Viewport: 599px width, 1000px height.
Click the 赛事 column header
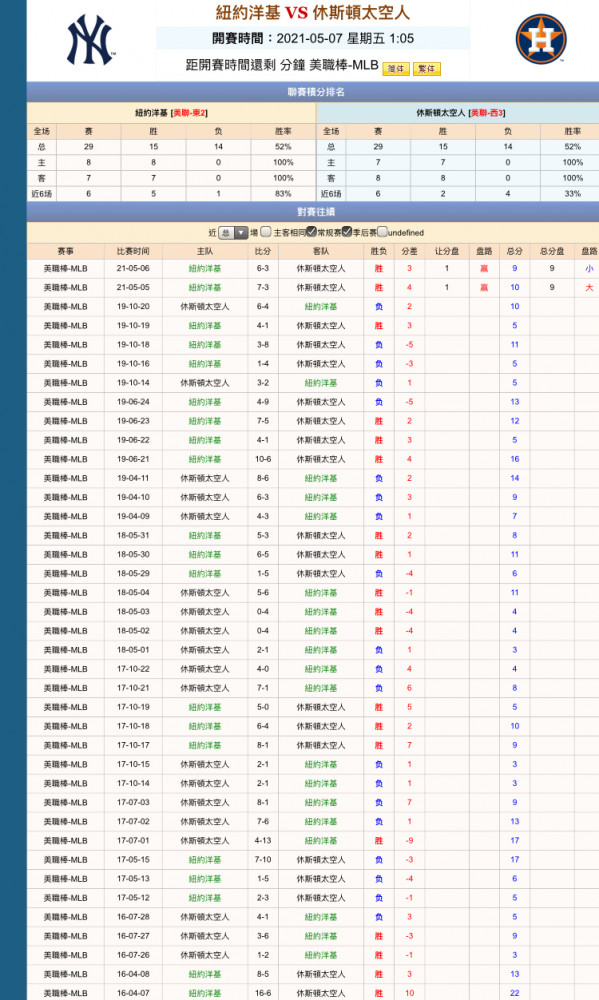pyautogui.click(x=65, y=251)
